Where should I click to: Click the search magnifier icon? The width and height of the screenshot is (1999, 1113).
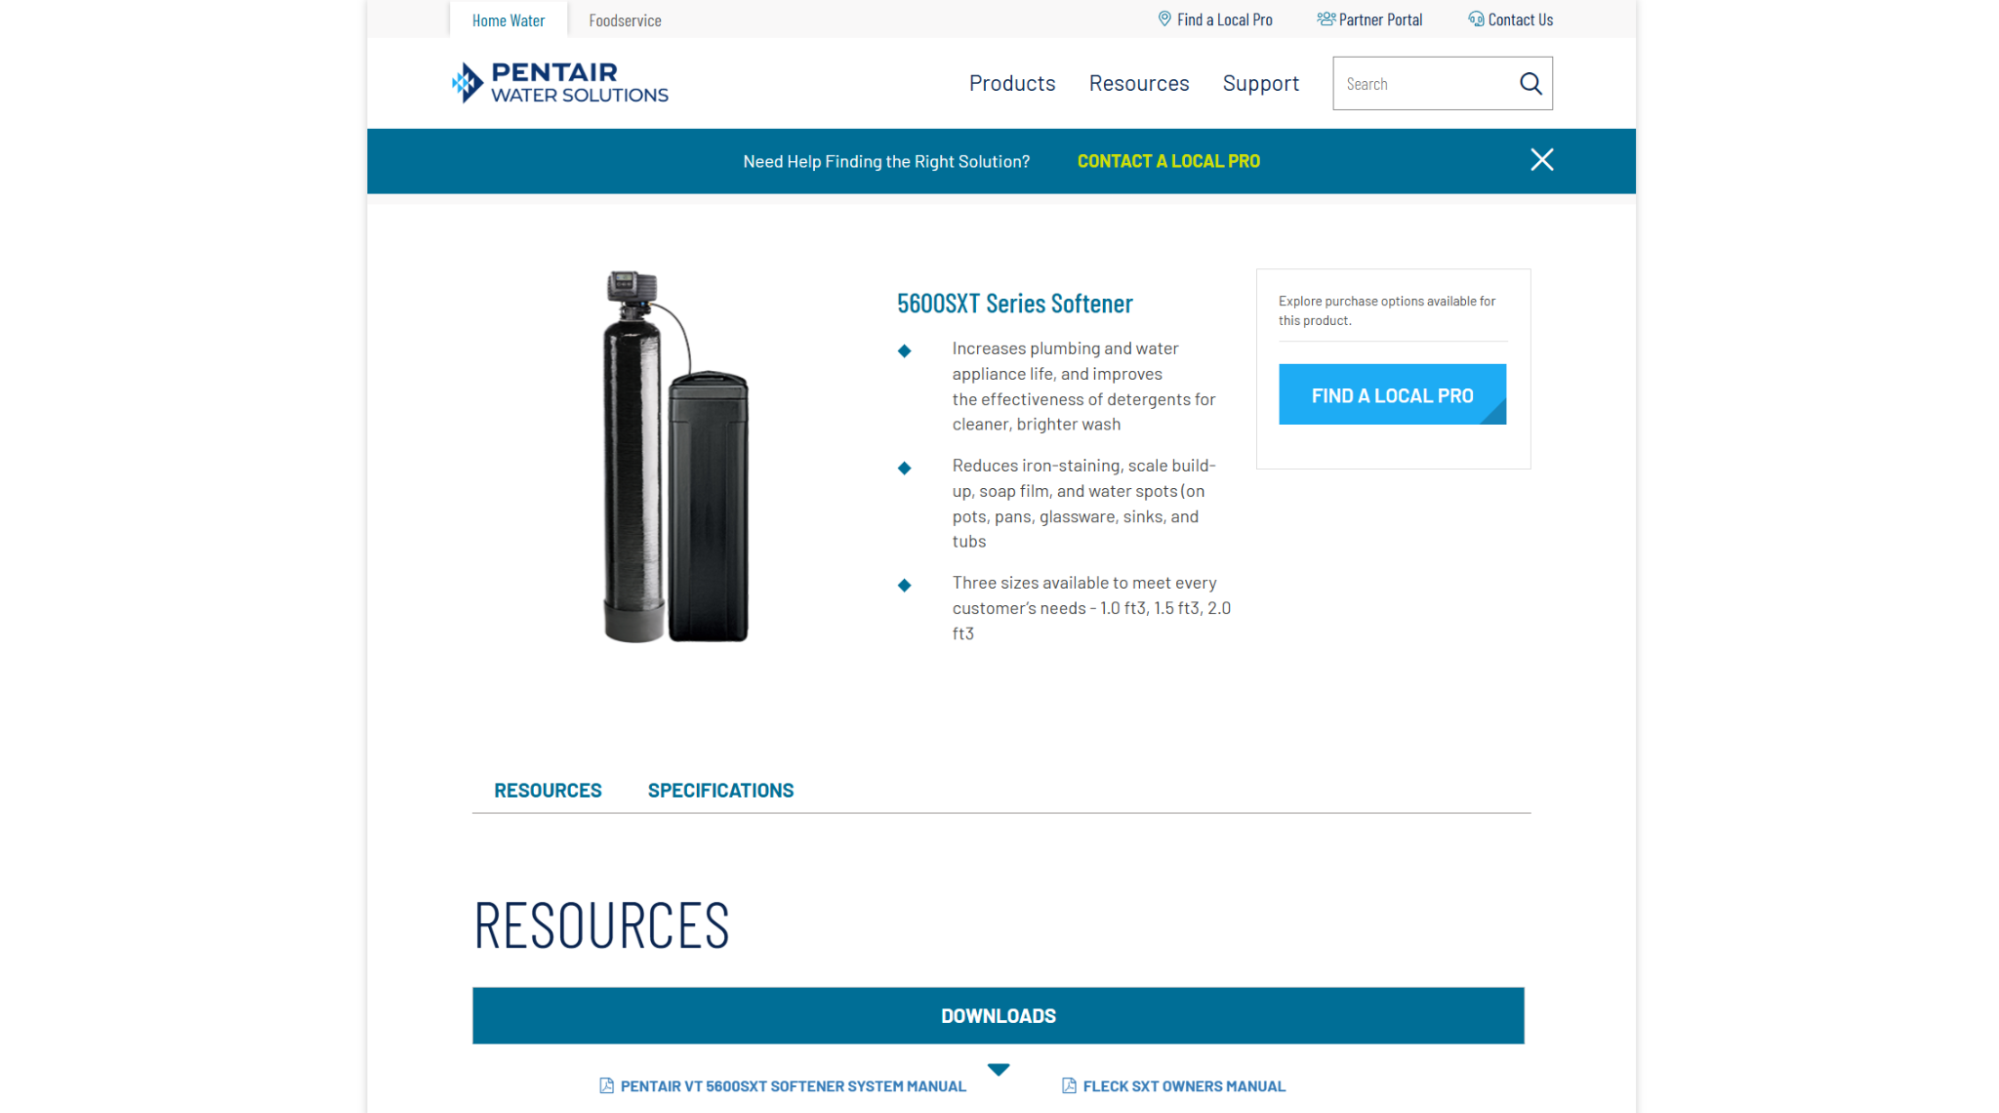coord(1530,84)
